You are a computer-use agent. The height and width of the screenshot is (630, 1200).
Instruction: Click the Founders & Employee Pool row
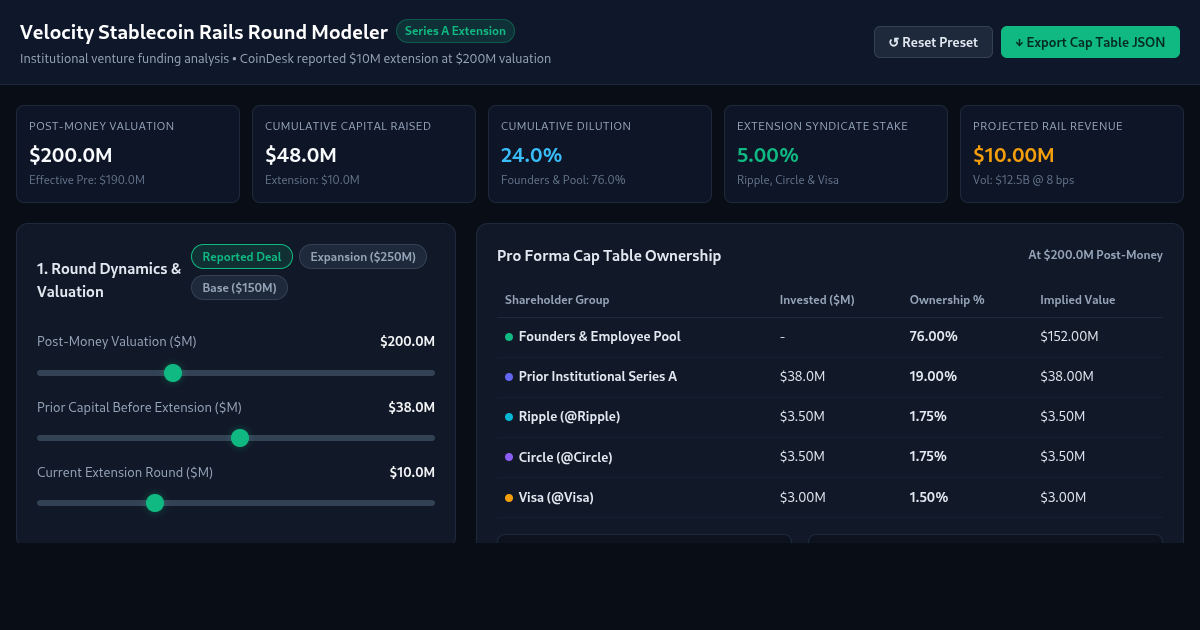pos(830,337)
